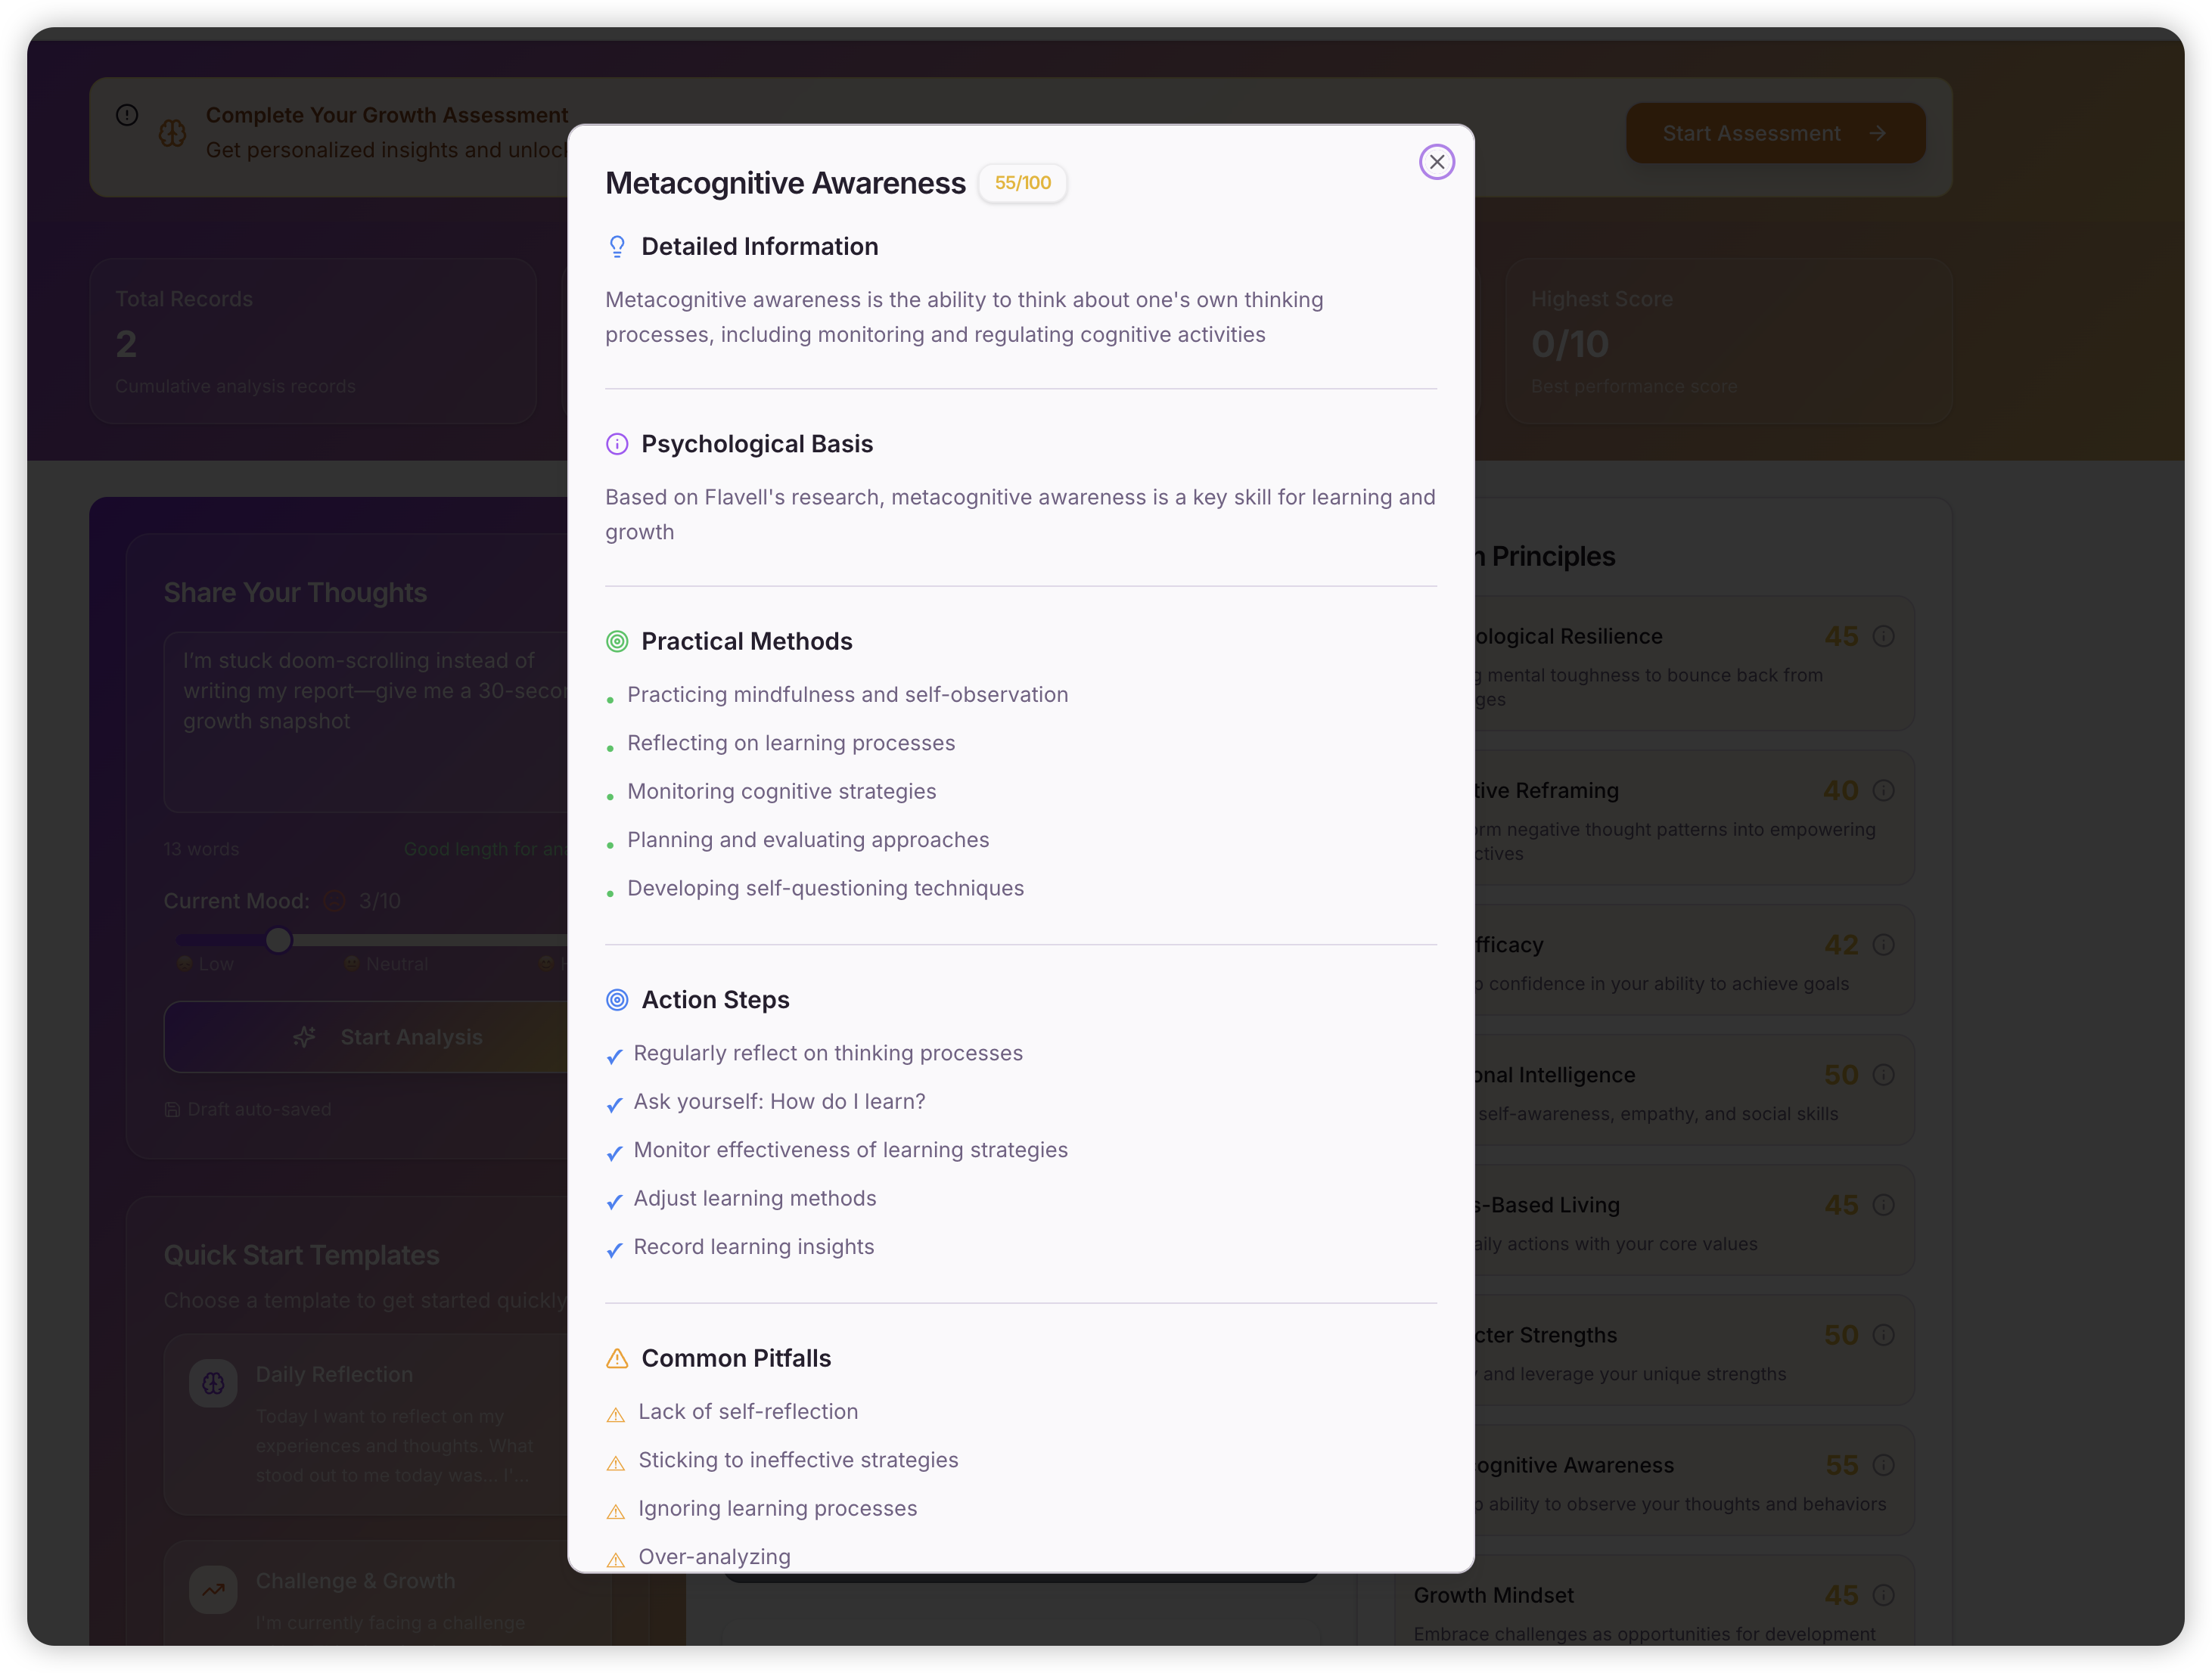This screenshot has width=2212, height=1673.
Task: Expand Self-Efficacy details via its info icon
Action: [x=1885, y=944]
